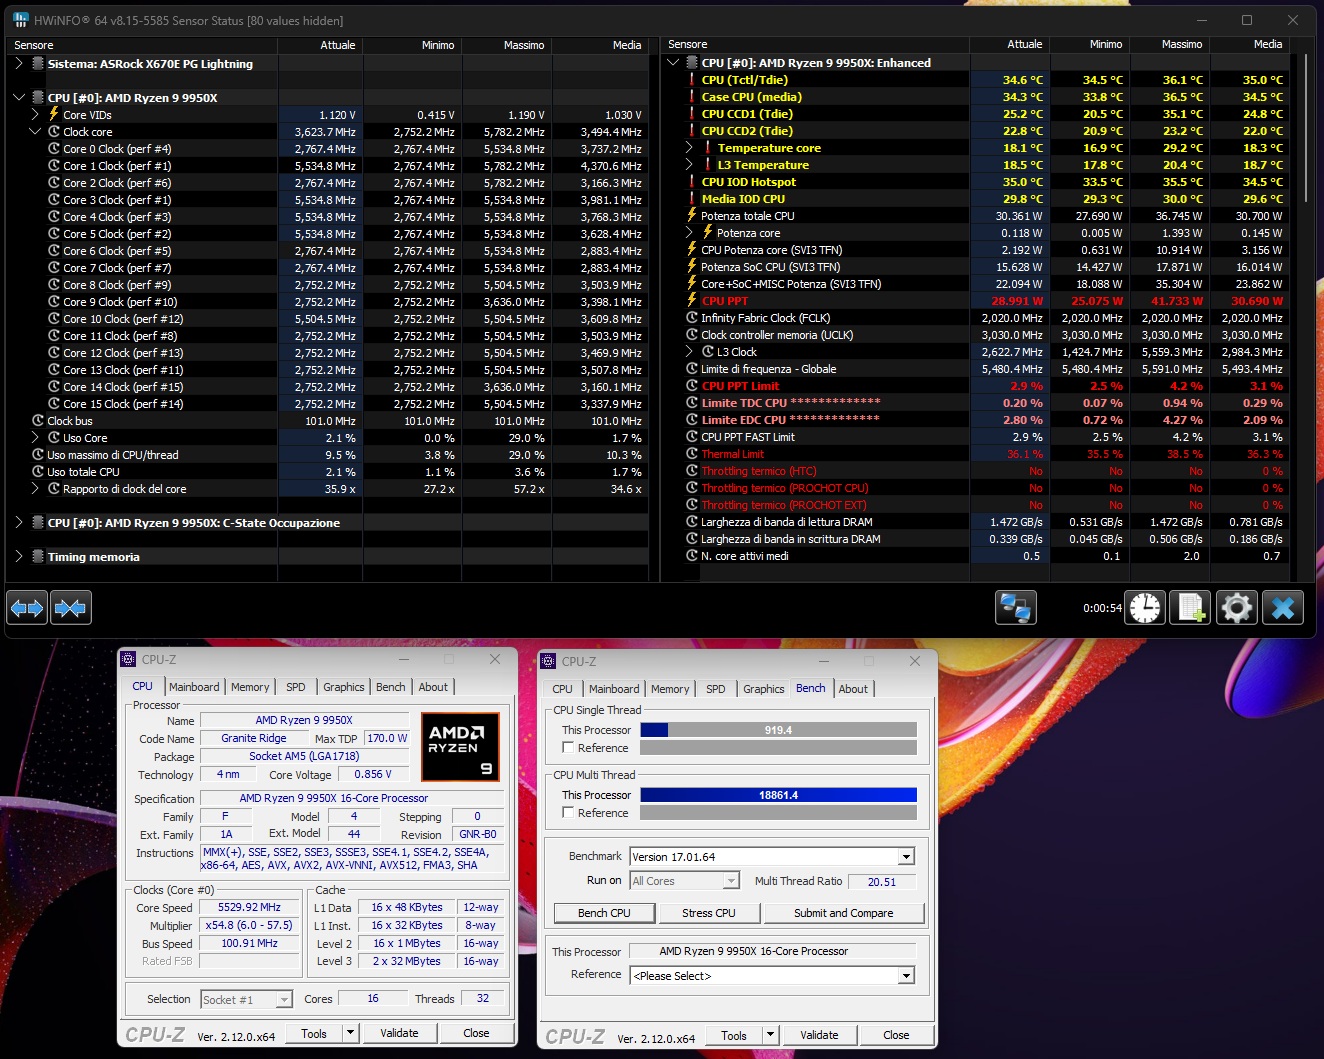
Task: Open the Reference Please Select dropdown
Action: point(906,975)
